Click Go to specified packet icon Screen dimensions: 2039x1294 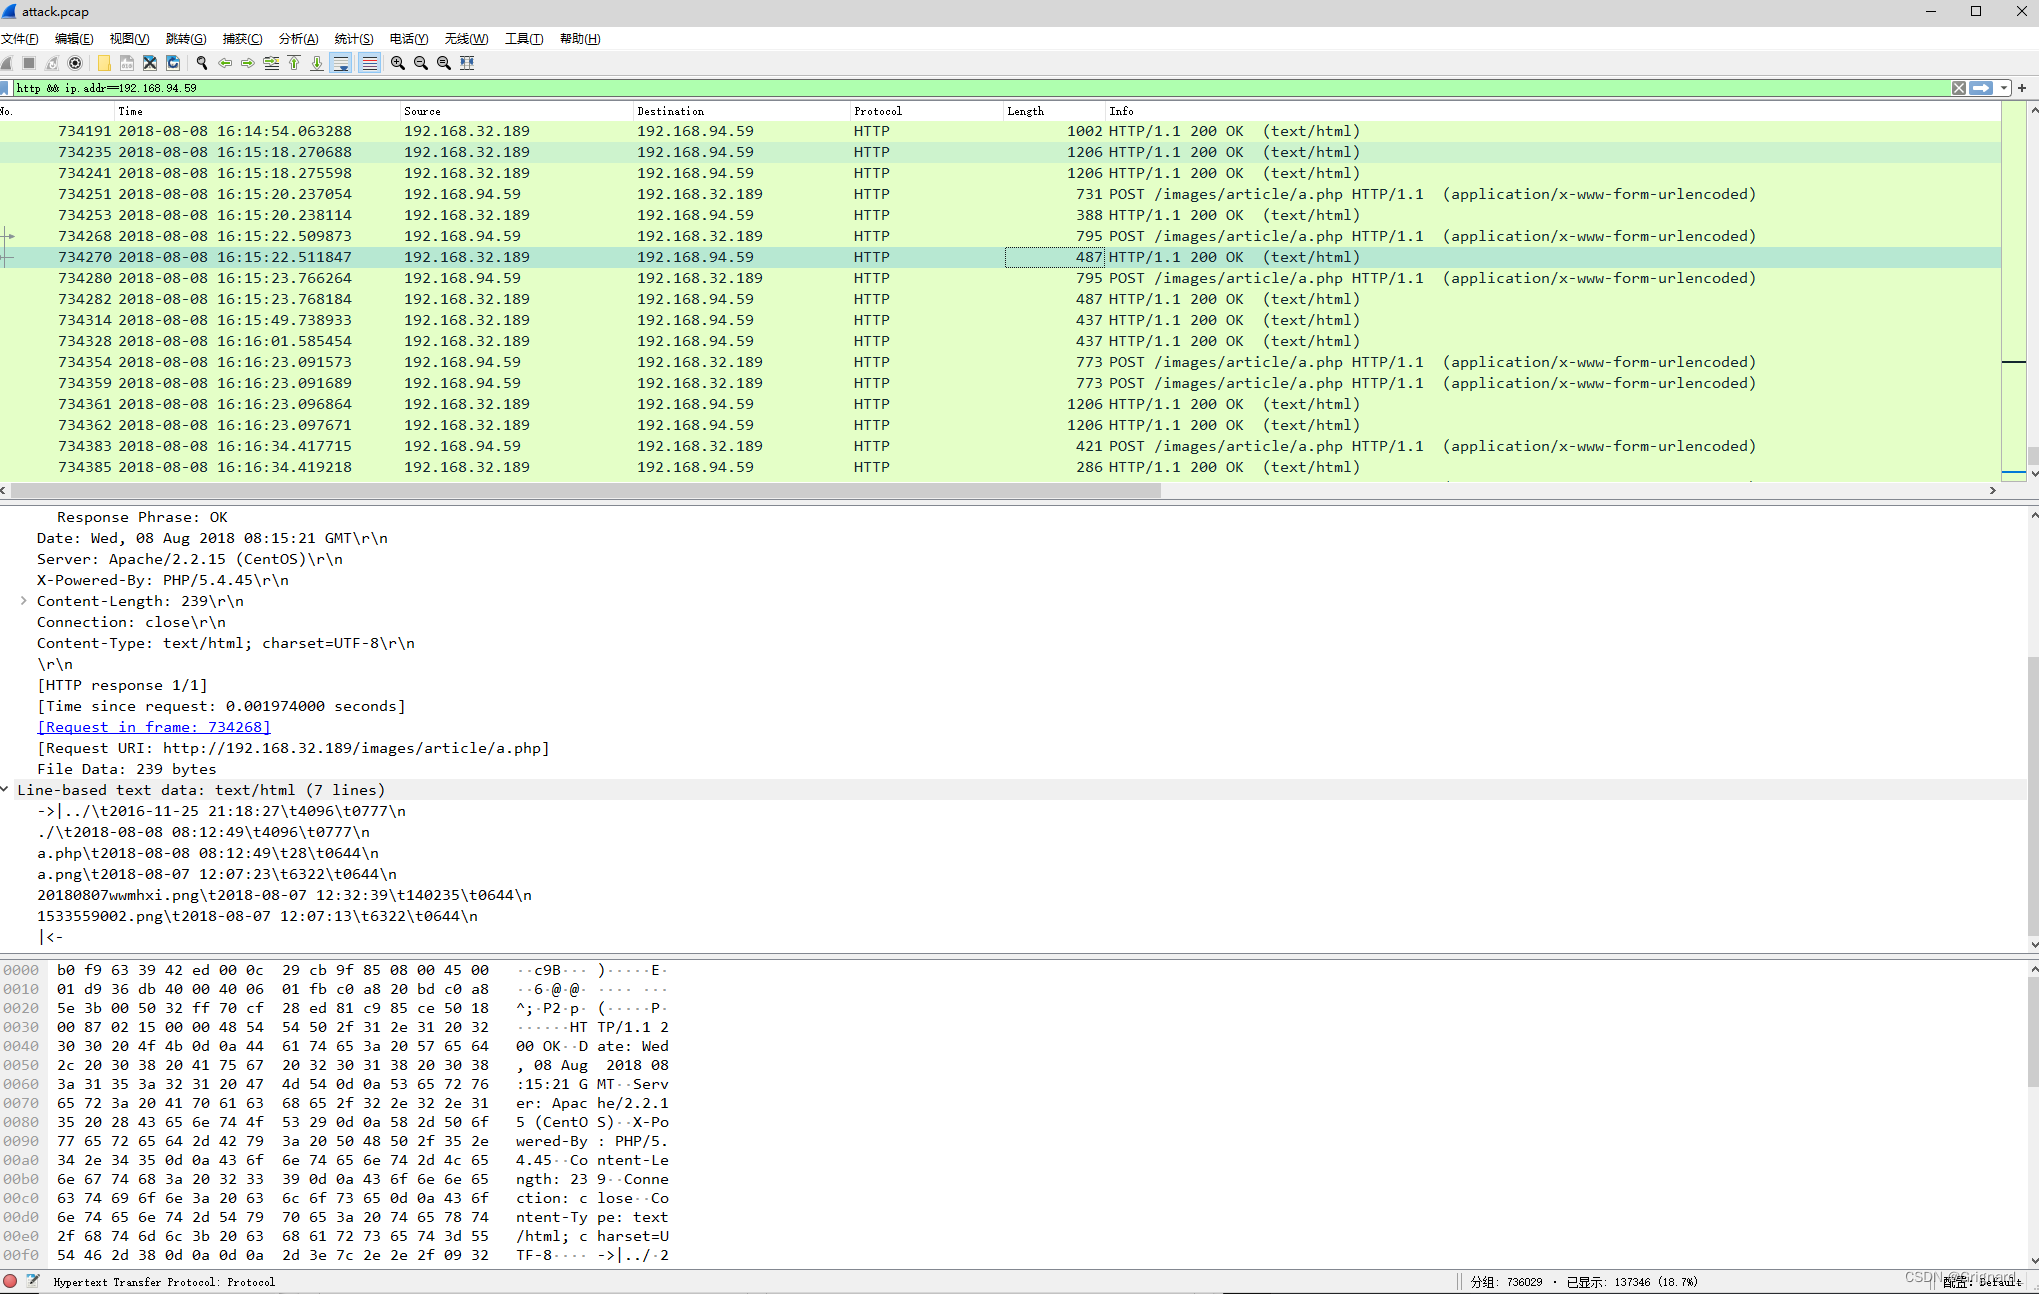coord(271,63)
